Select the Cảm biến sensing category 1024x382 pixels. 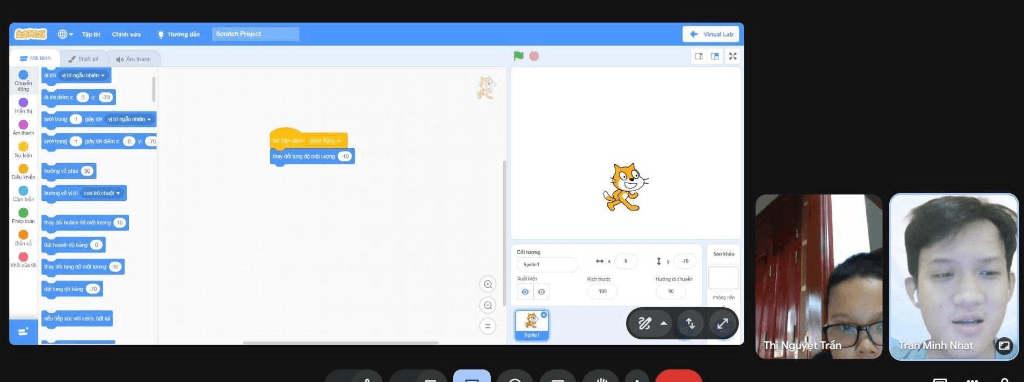24,194
